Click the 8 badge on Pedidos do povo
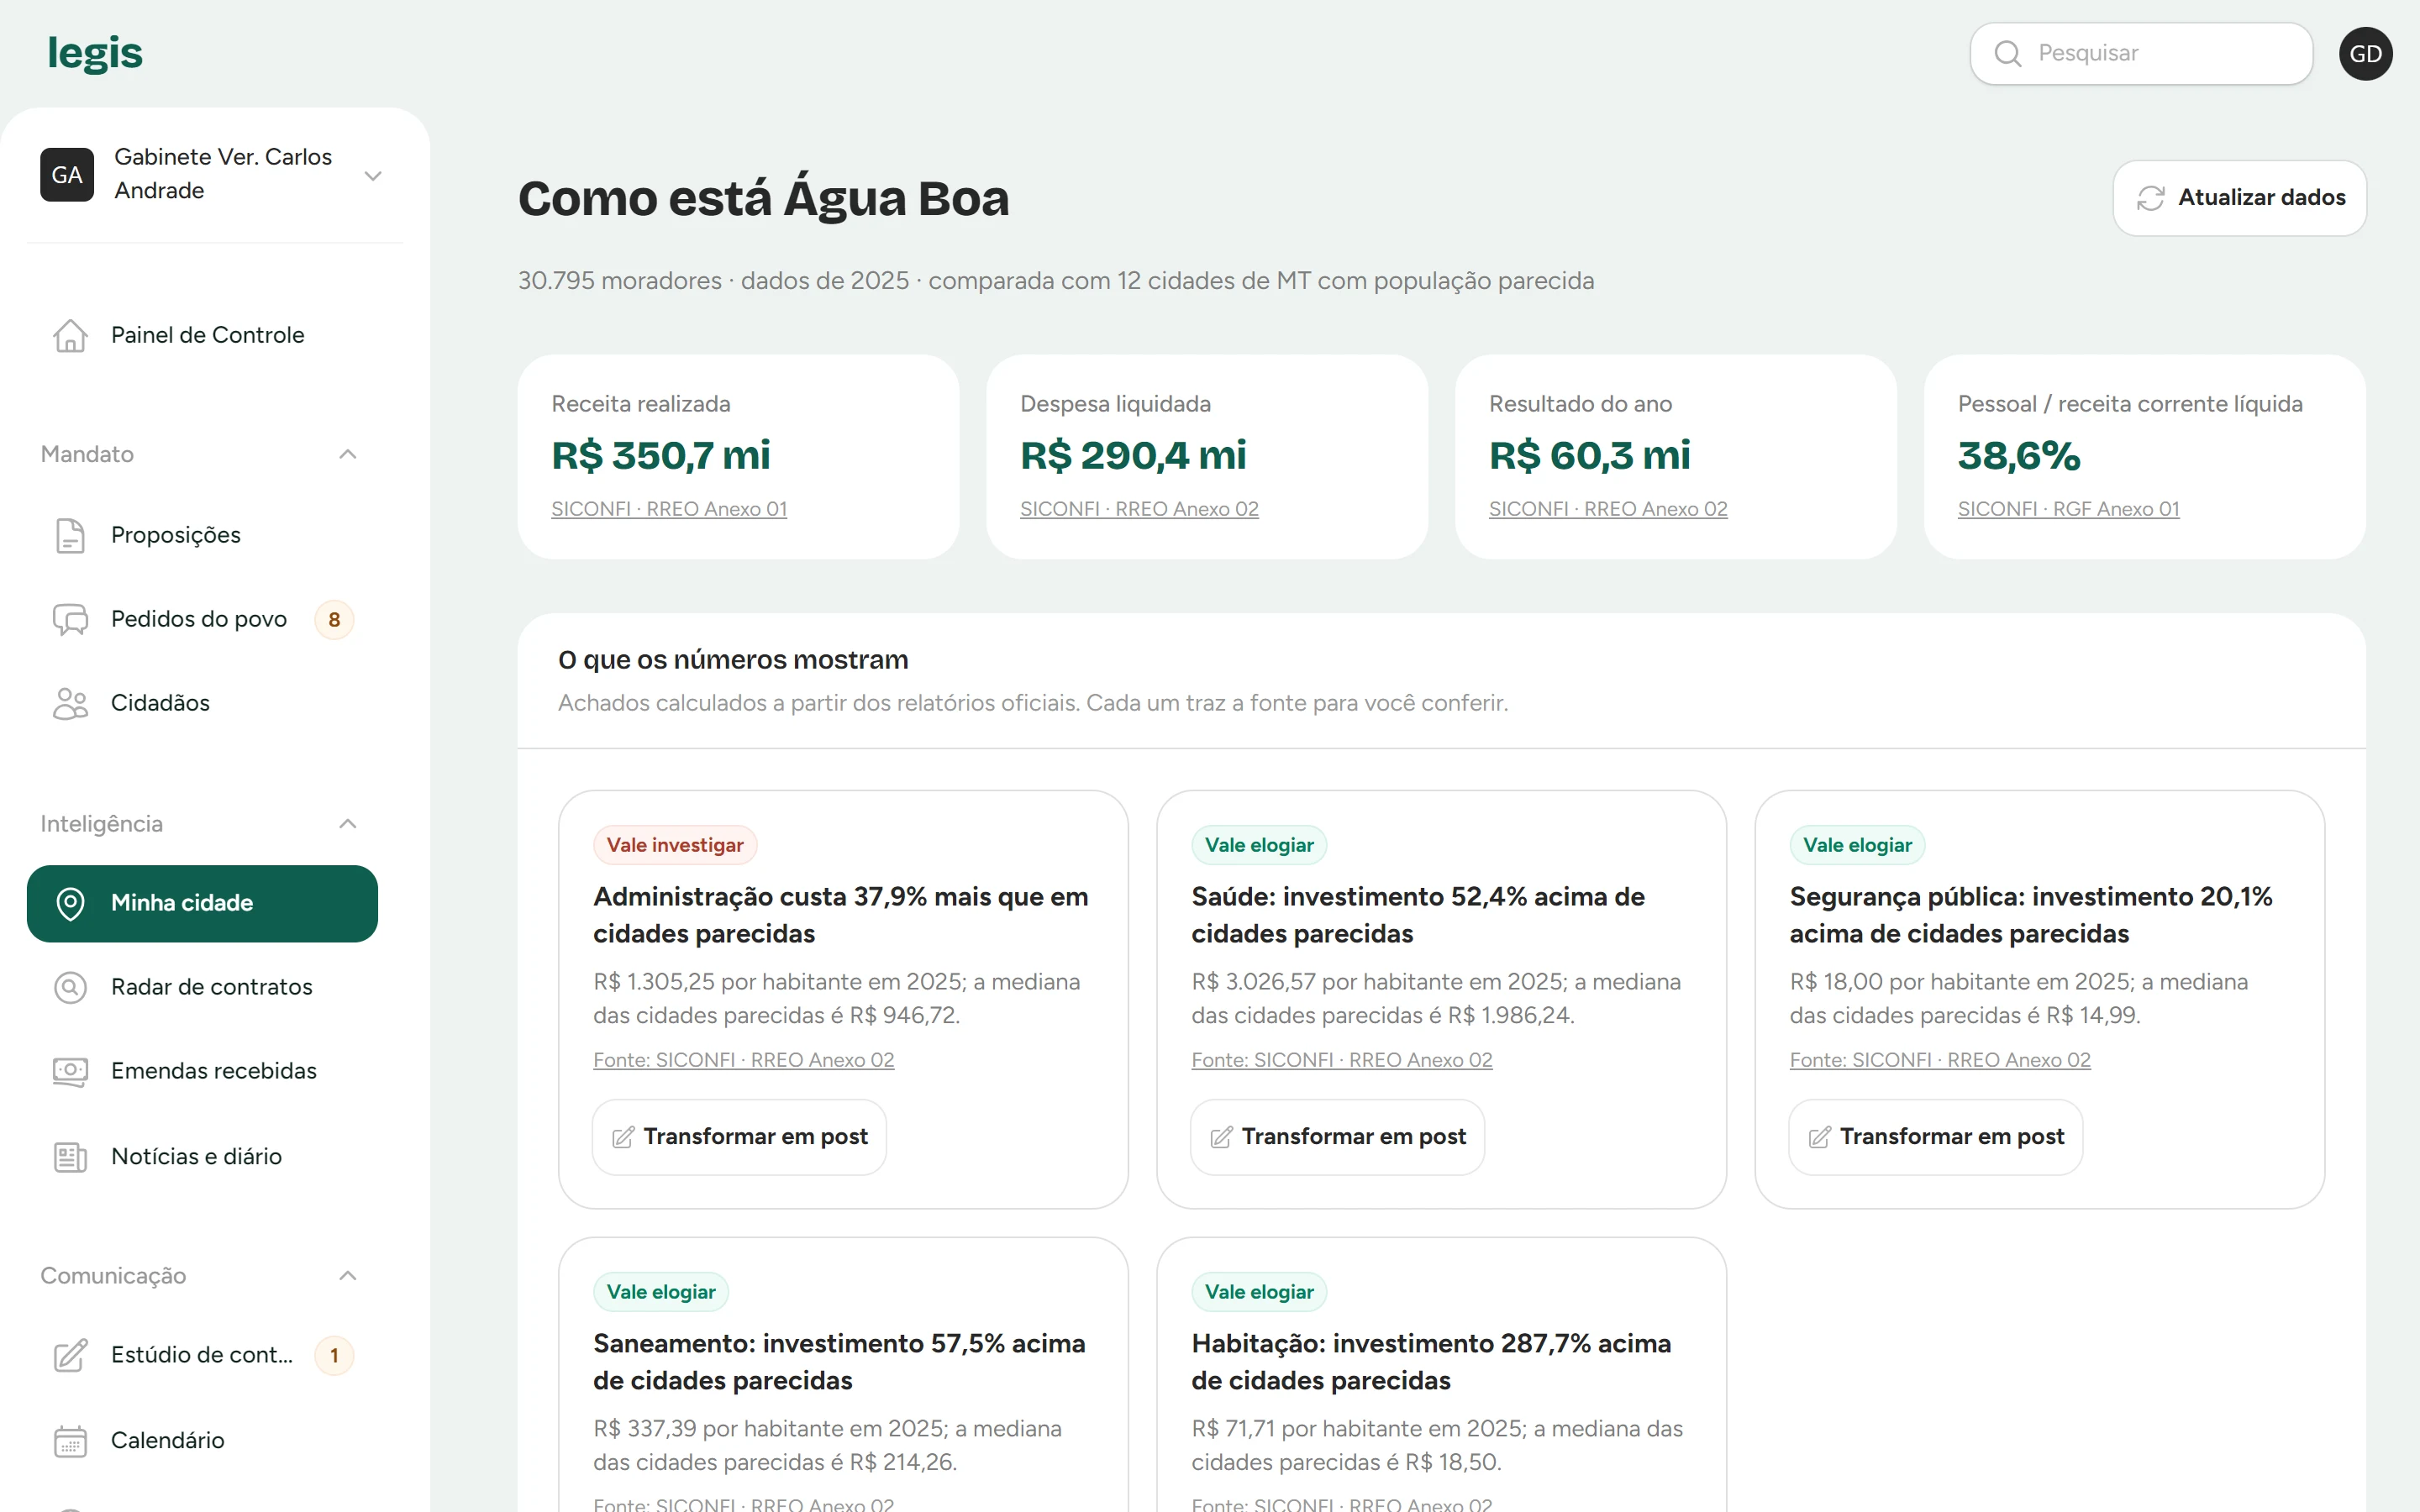 (x=334, y=619)
